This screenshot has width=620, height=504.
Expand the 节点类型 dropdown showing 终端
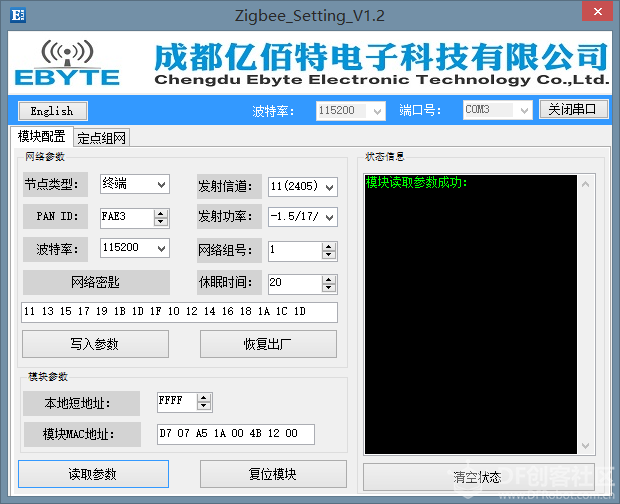point(135,184)
